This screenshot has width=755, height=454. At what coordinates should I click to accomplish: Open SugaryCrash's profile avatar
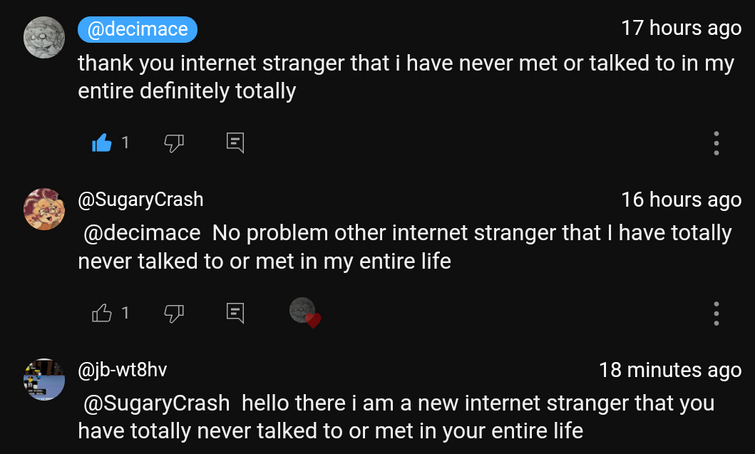pyautogui.click(x=44, y=209)
